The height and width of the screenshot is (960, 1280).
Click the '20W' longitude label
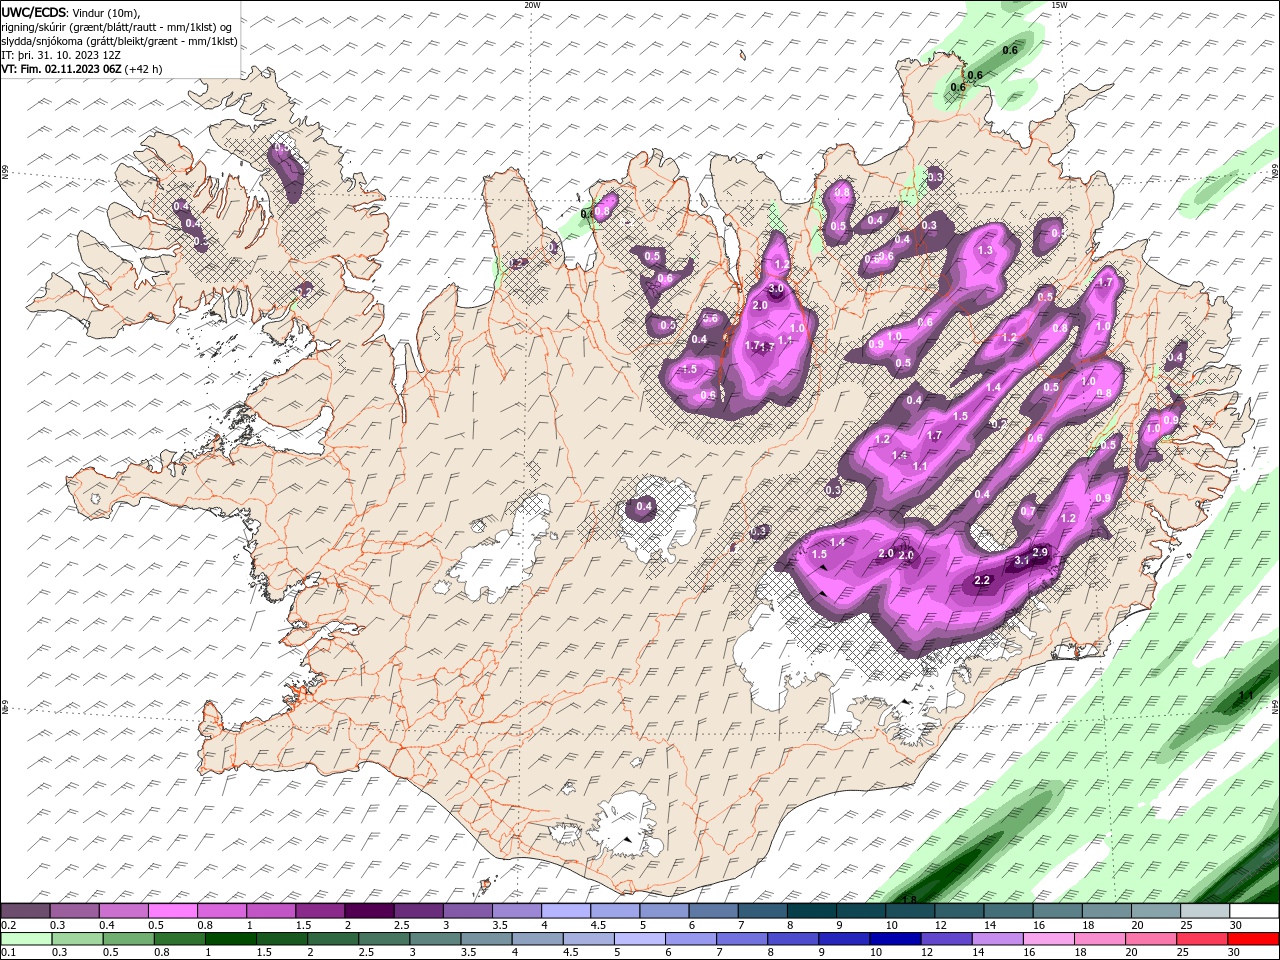pos(532,5)
